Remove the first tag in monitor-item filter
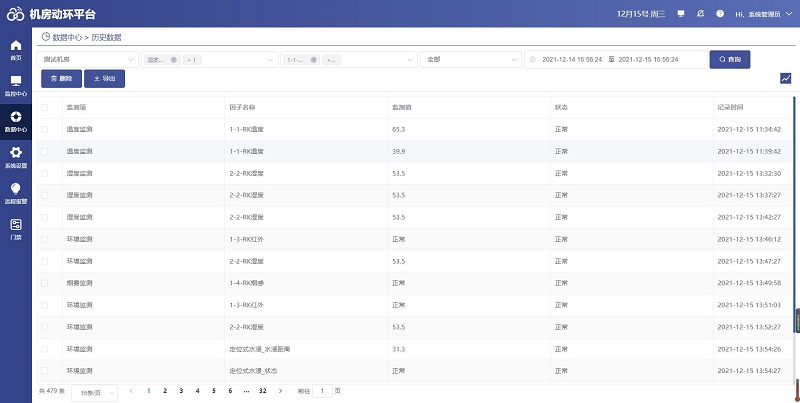Image resolution: width=800 pixels, height=403 pixels. coord(173,60)
